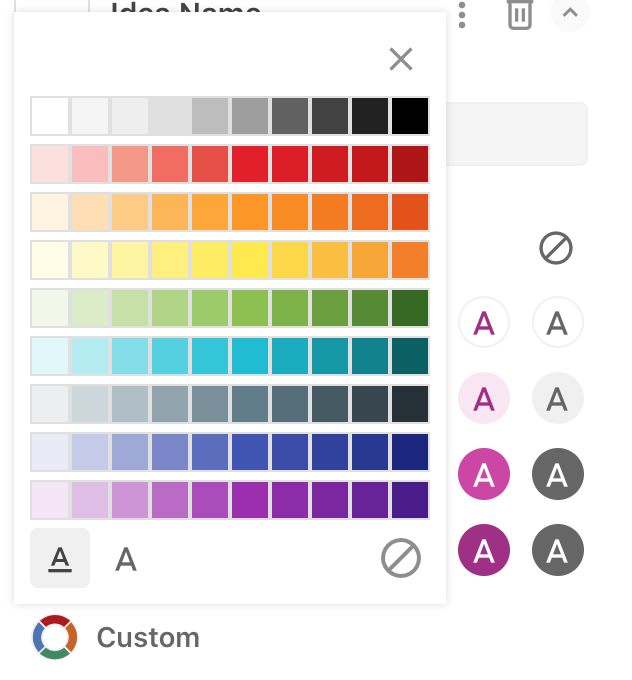Apply the dark purple circle A style

[484, 550]
